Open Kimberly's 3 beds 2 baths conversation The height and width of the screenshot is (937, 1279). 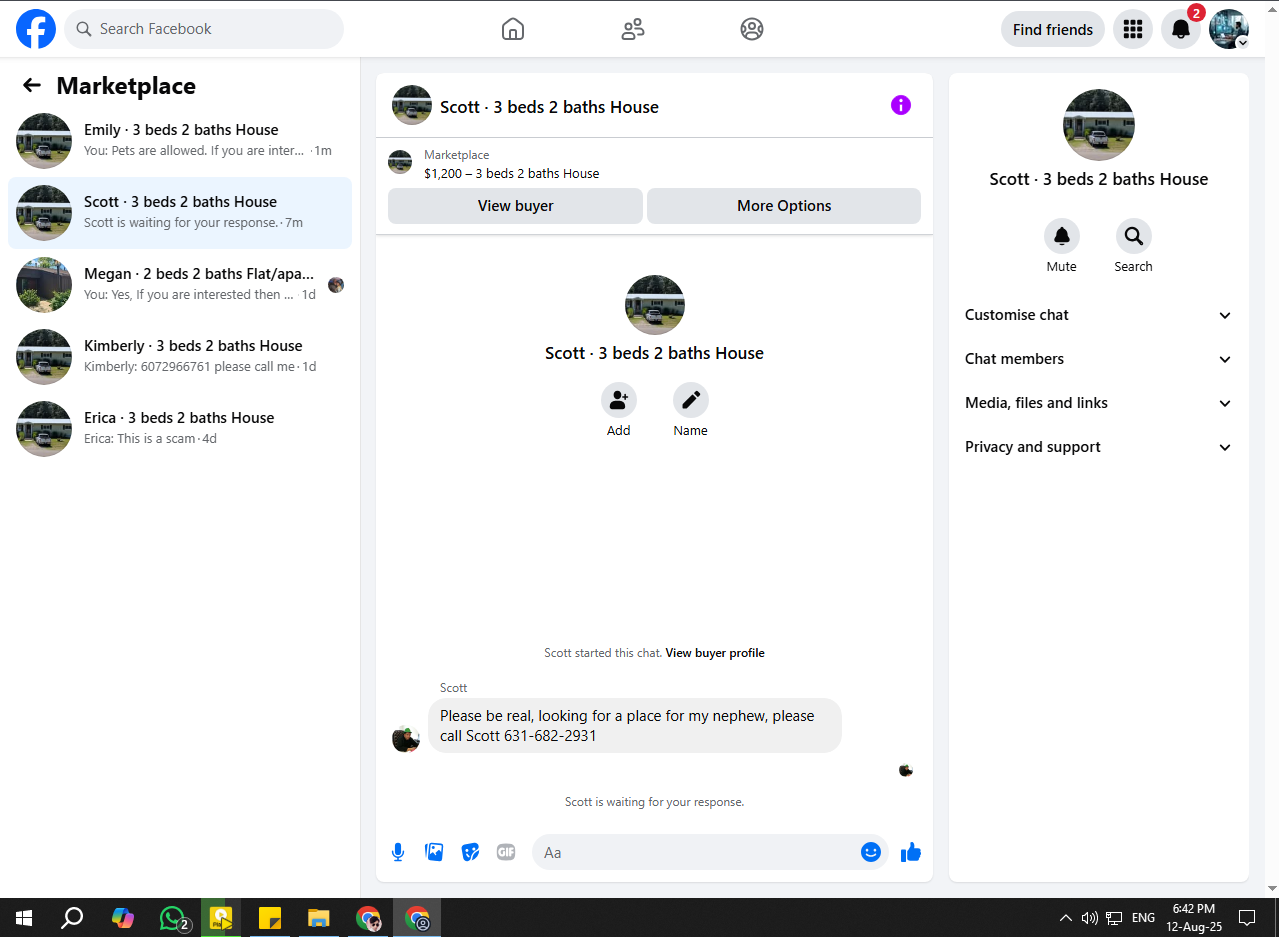180,357
